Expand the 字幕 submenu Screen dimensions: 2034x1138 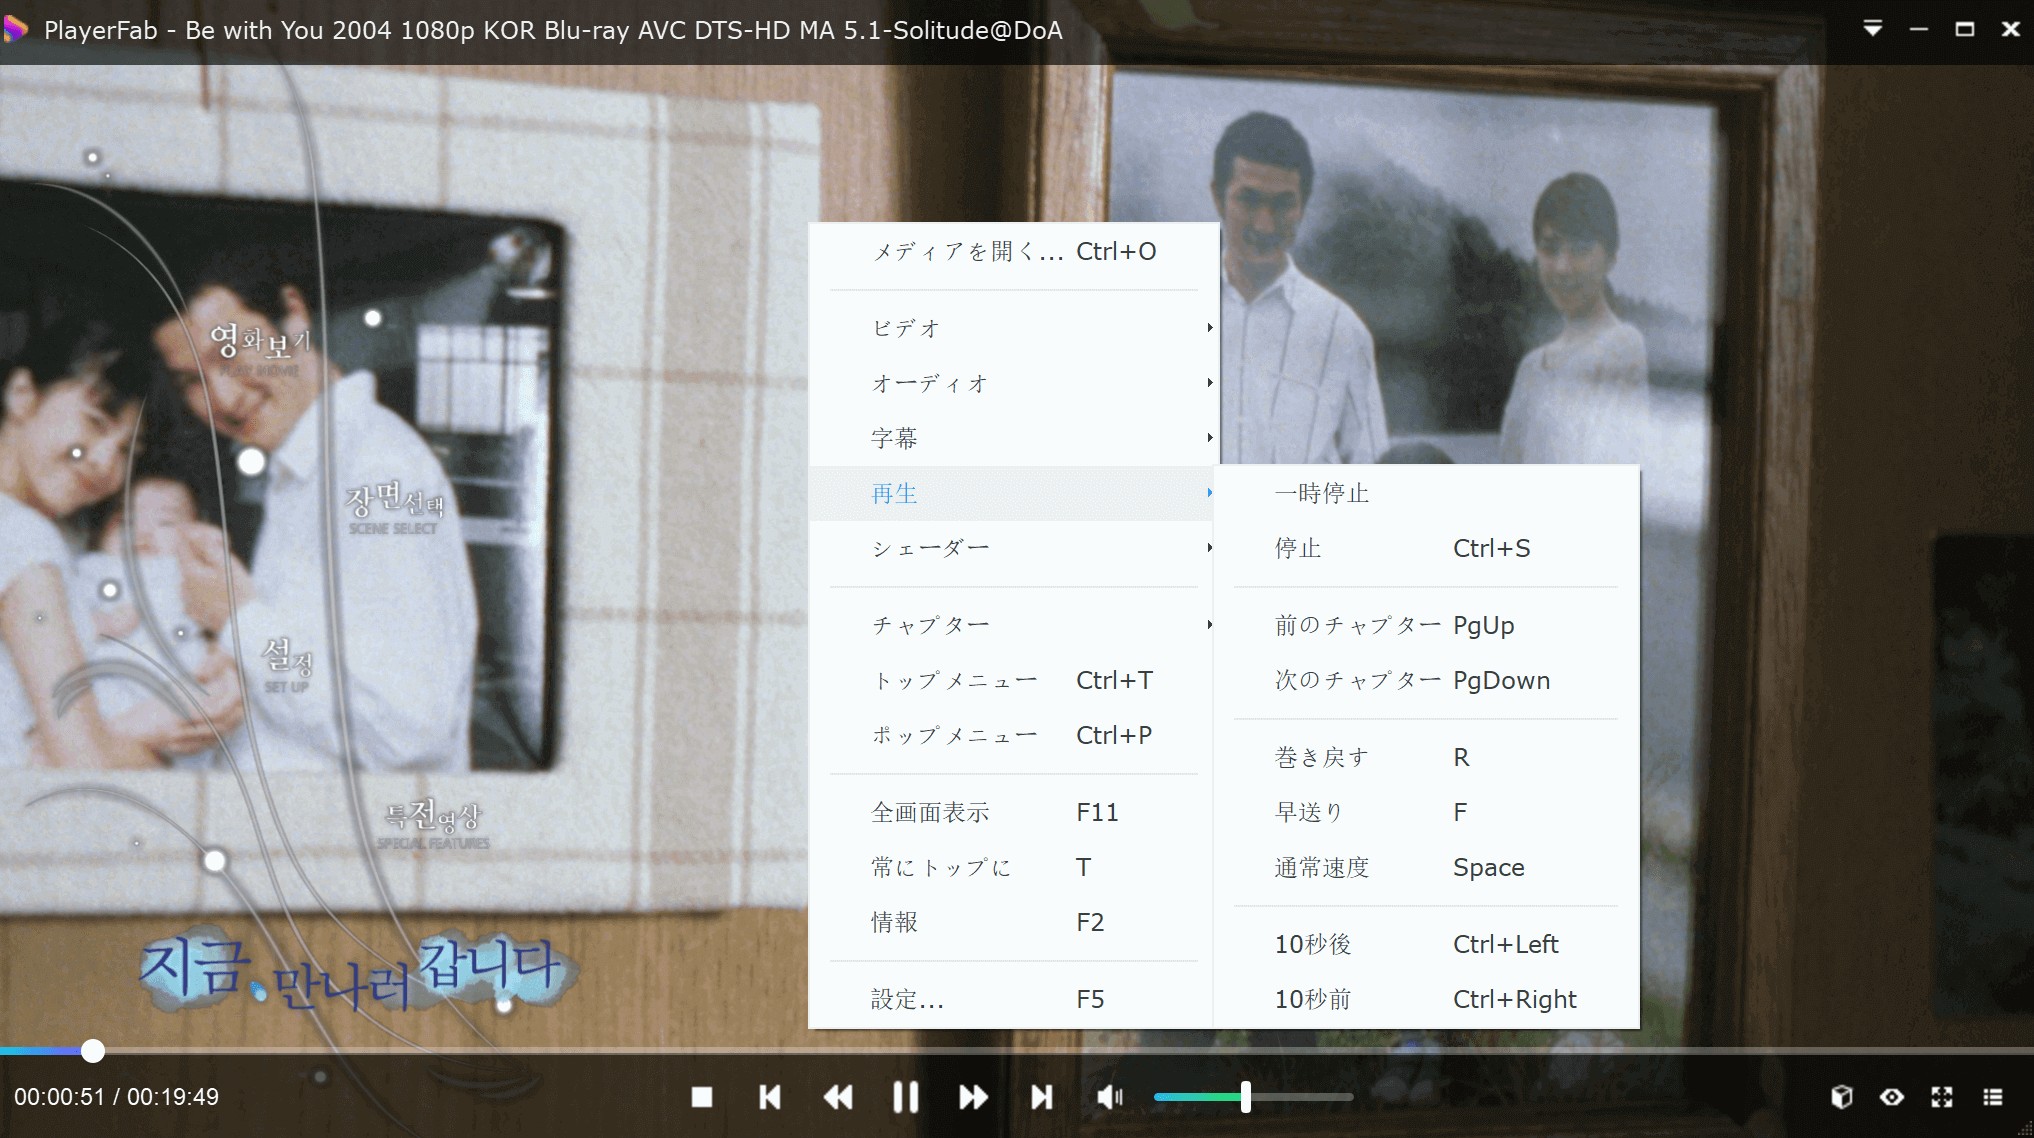pyautogui.click(x=1014, y=438)
